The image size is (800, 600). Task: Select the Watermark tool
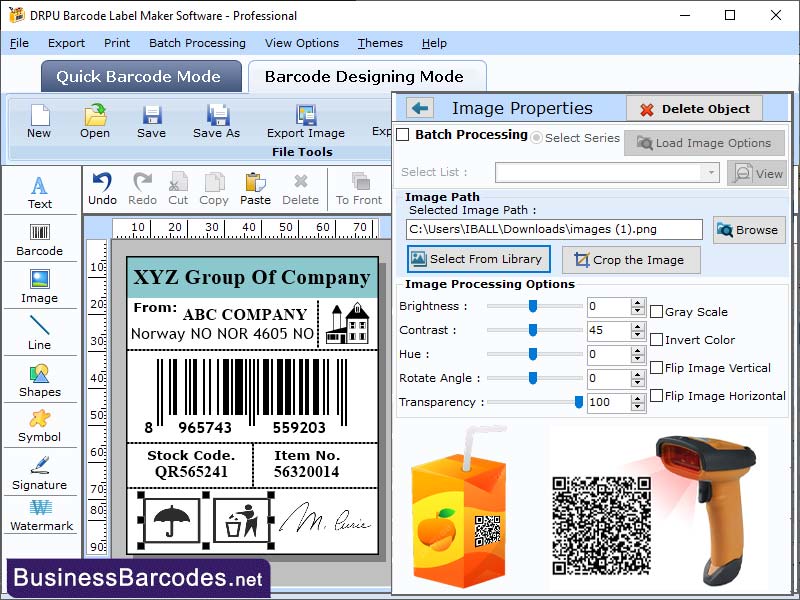point(41,515)
